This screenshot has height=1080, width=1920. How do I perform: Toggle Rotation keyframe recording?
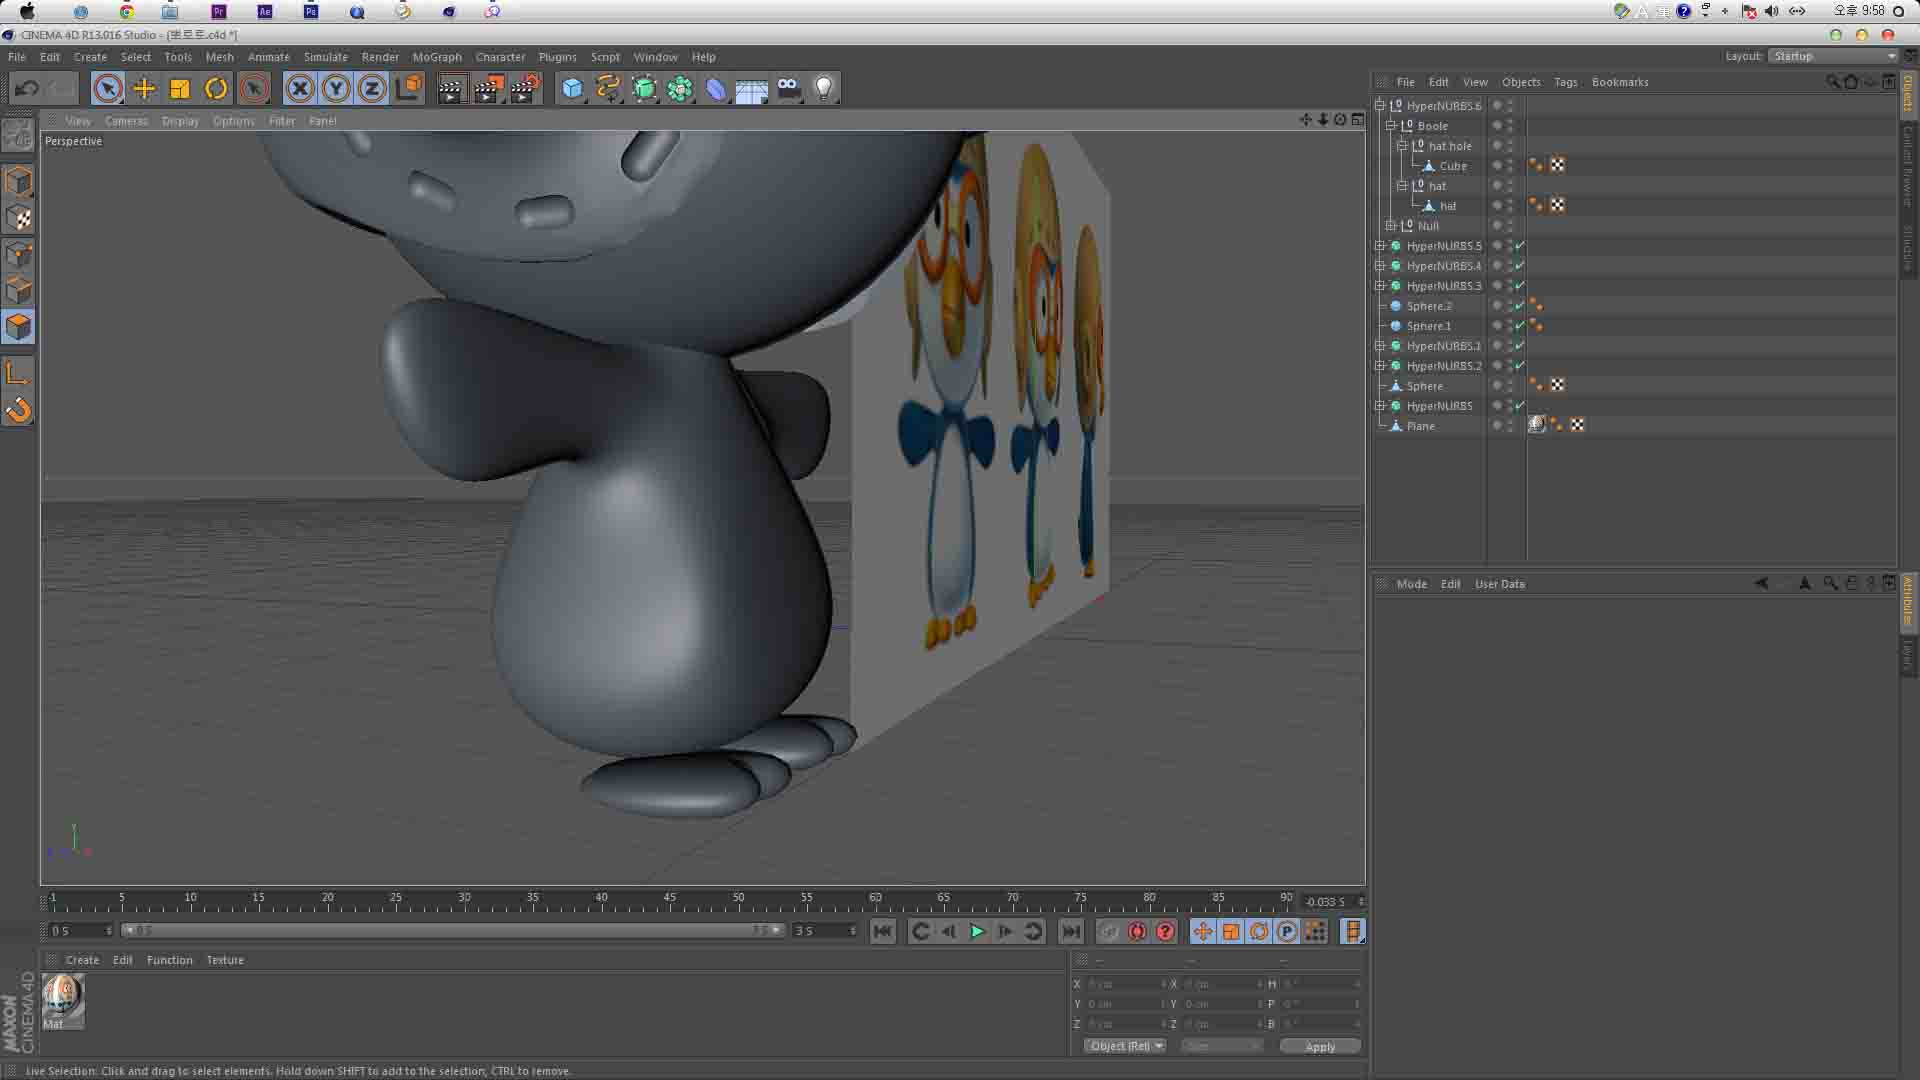pyautogui.click(x=1259, y=931)
